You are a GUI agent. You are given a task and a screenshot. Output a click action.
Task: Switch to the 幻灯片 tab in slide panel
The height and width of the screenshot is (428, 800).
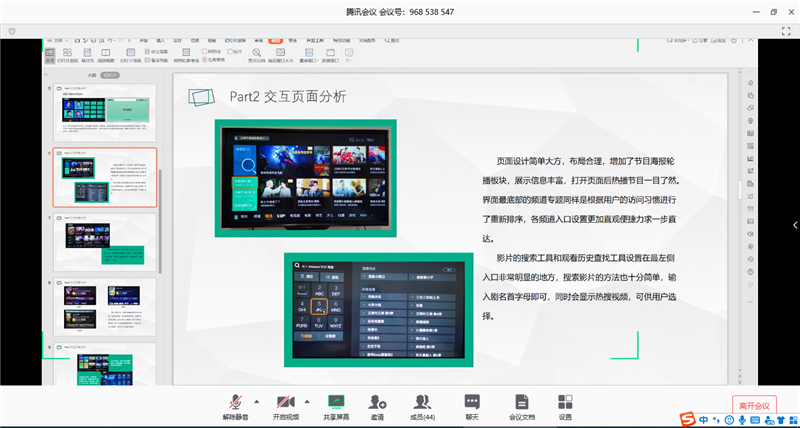coord(110,75)
